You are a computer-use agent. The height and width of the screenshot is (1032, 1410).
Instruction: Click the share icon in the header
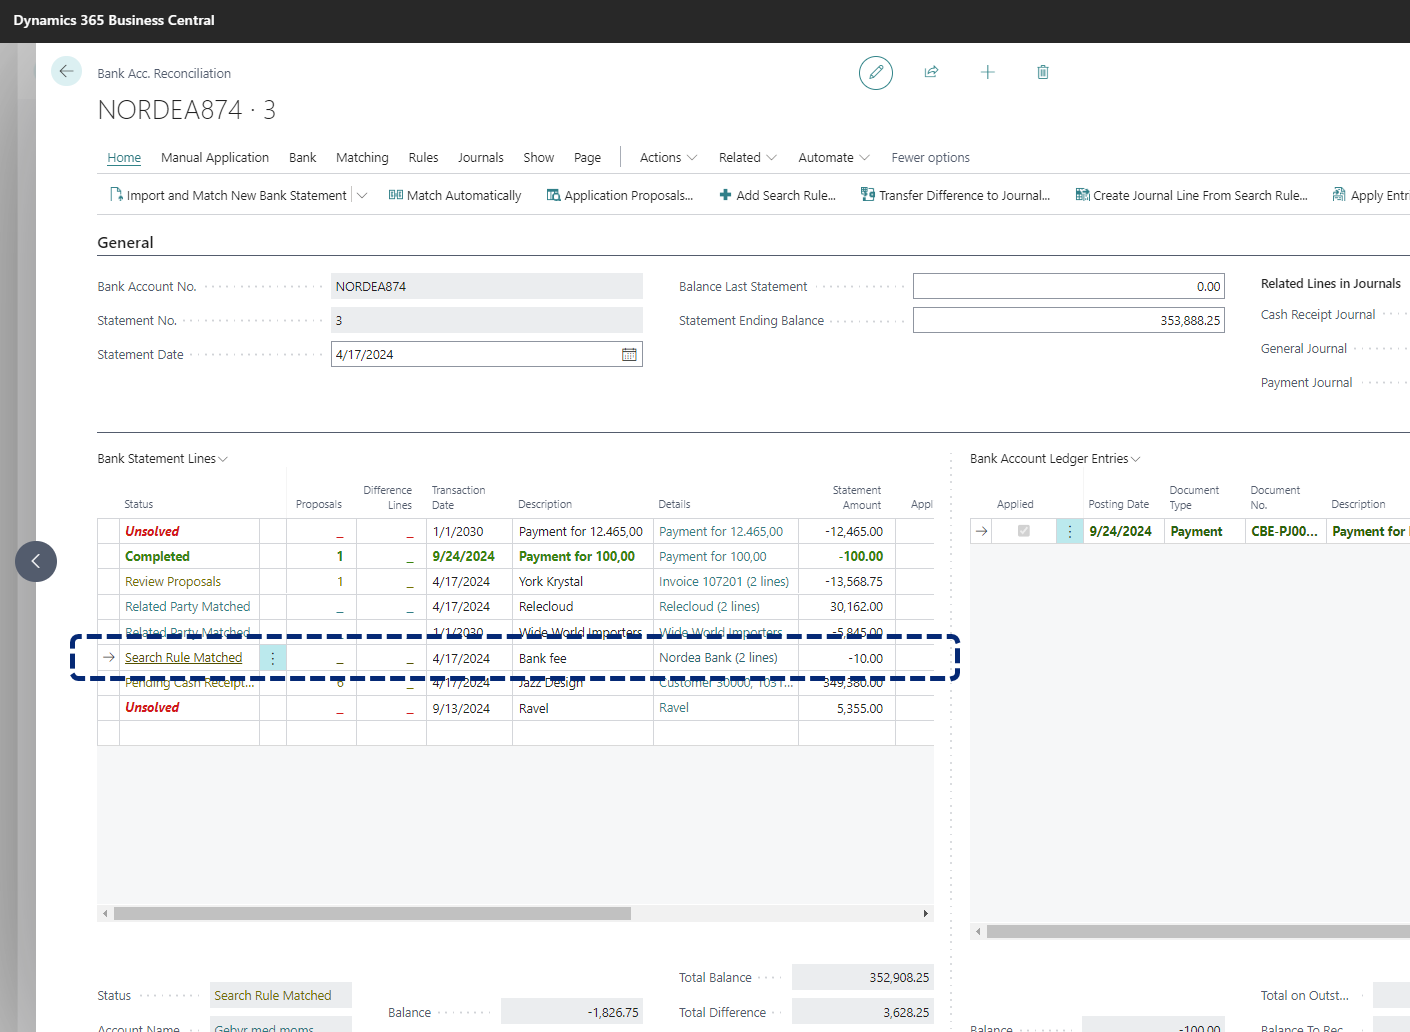pyautogui.click(x=931, y=72)
